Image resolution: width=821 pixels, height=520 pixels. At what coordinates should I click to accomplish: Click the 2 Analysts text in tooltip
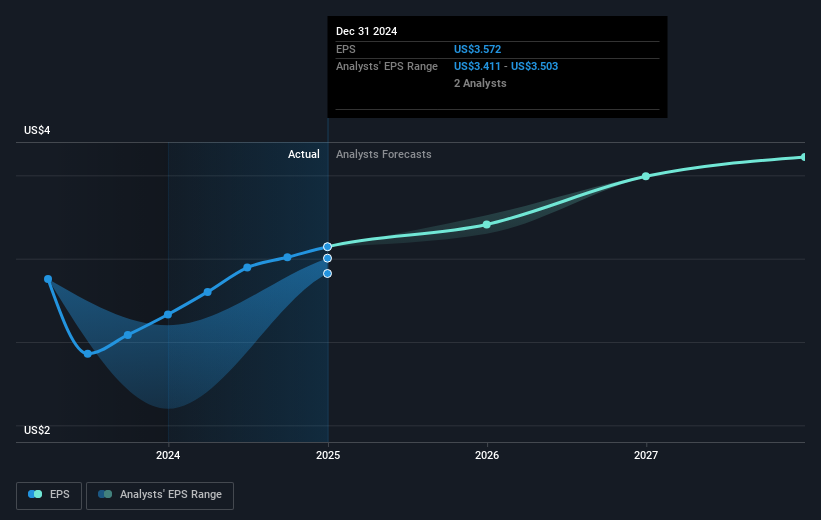tap(480, 83)
